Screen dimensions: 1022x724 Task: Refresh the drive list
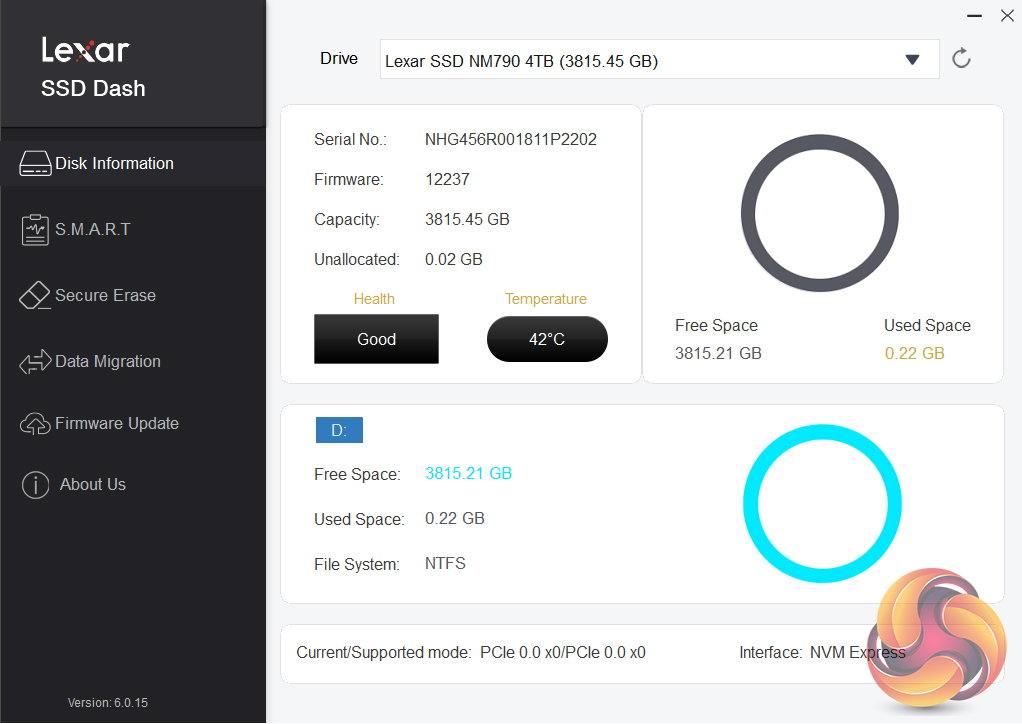961,59
